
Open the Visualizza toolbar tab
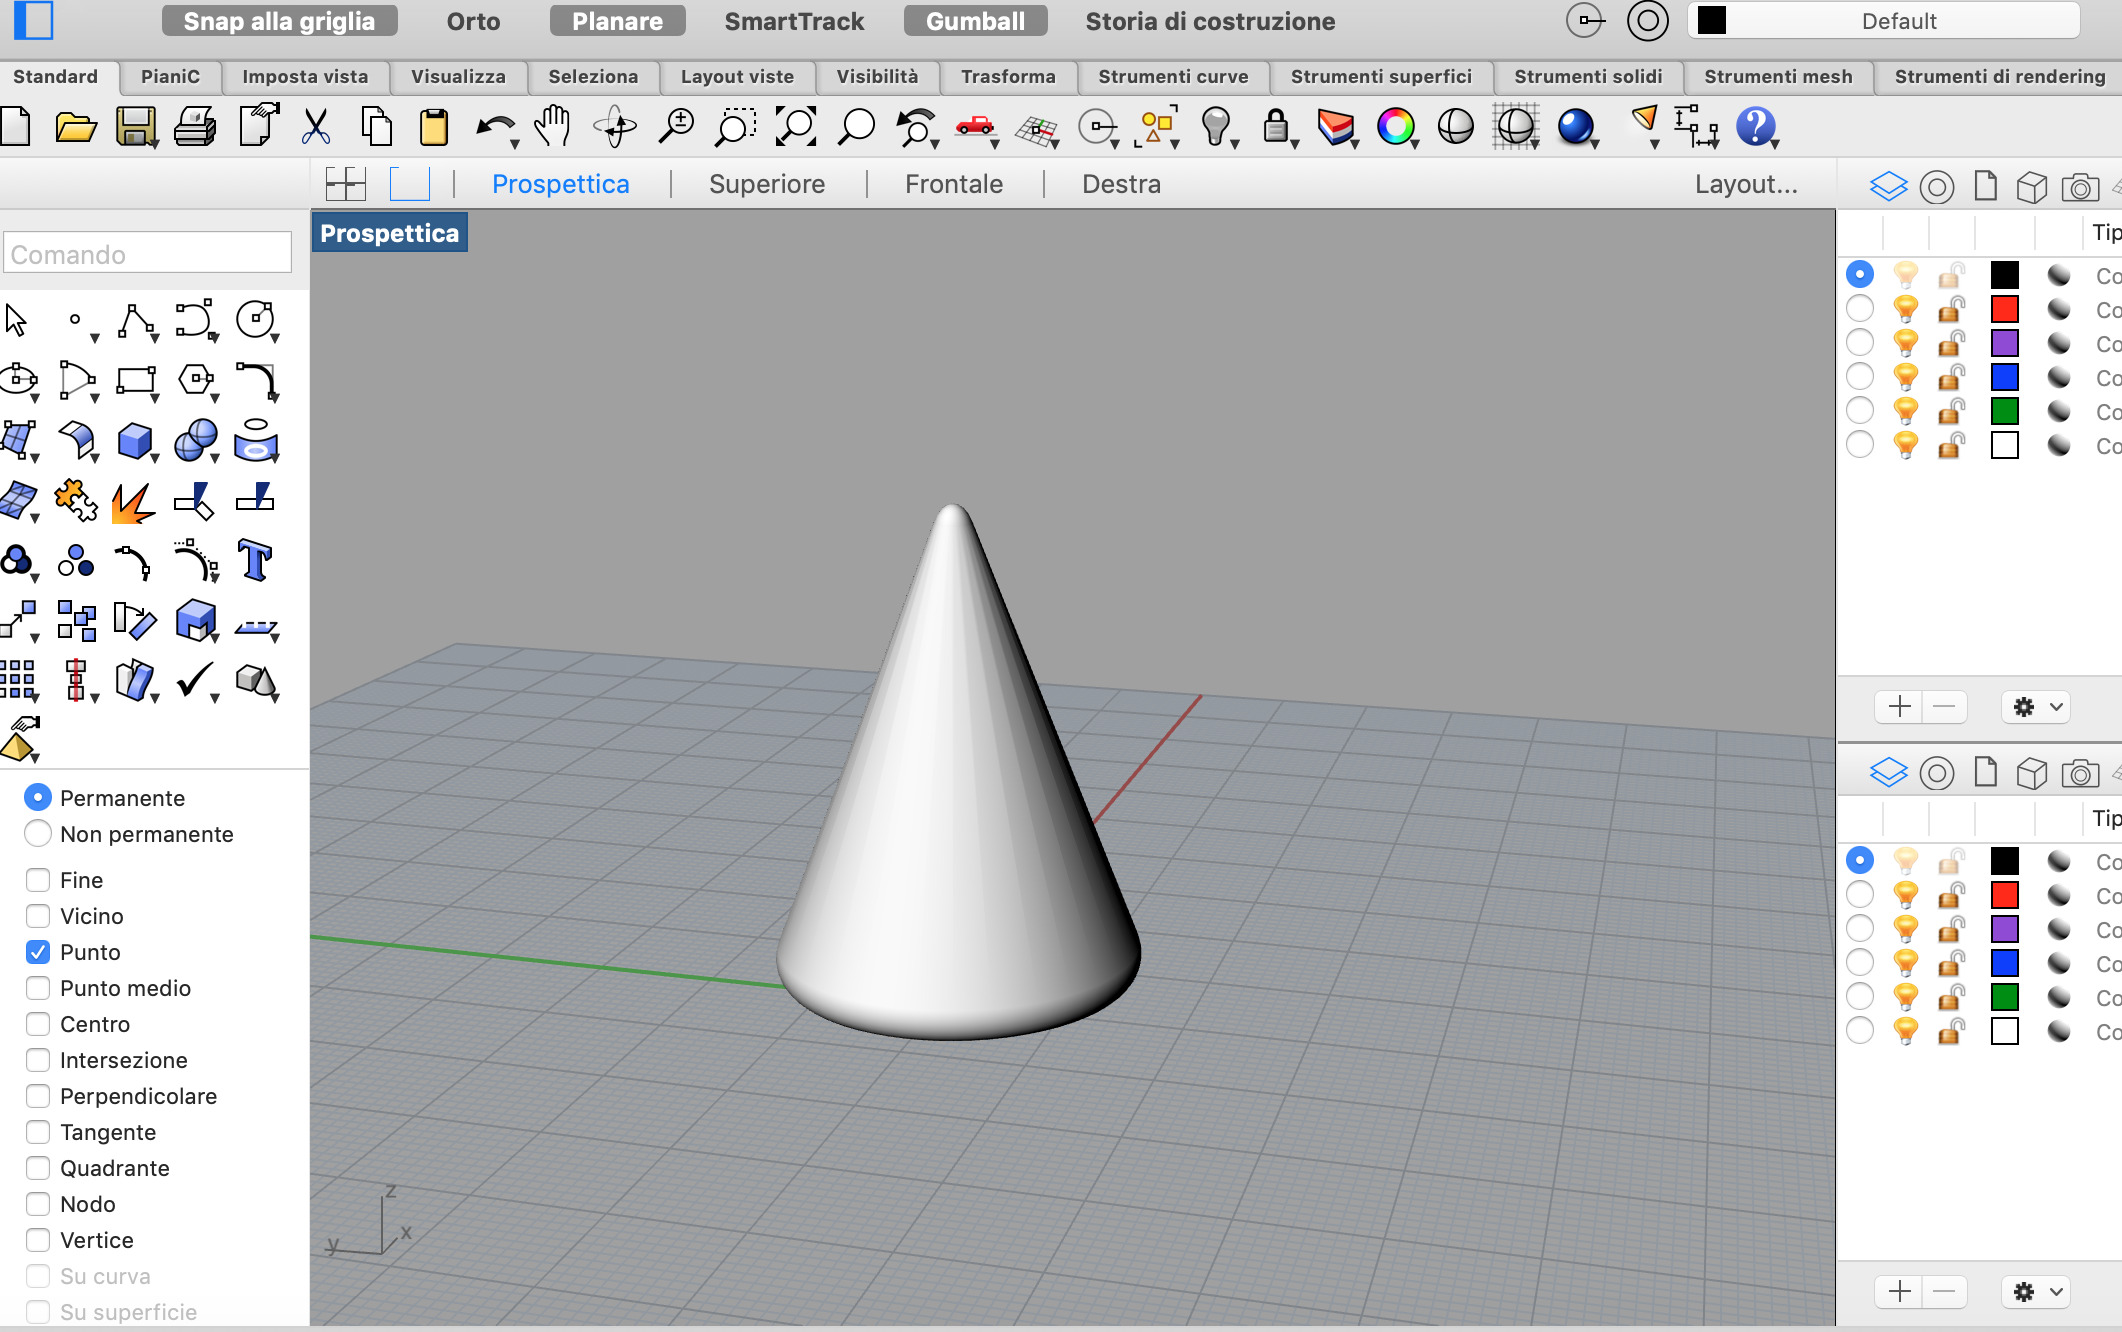(458, 77)
